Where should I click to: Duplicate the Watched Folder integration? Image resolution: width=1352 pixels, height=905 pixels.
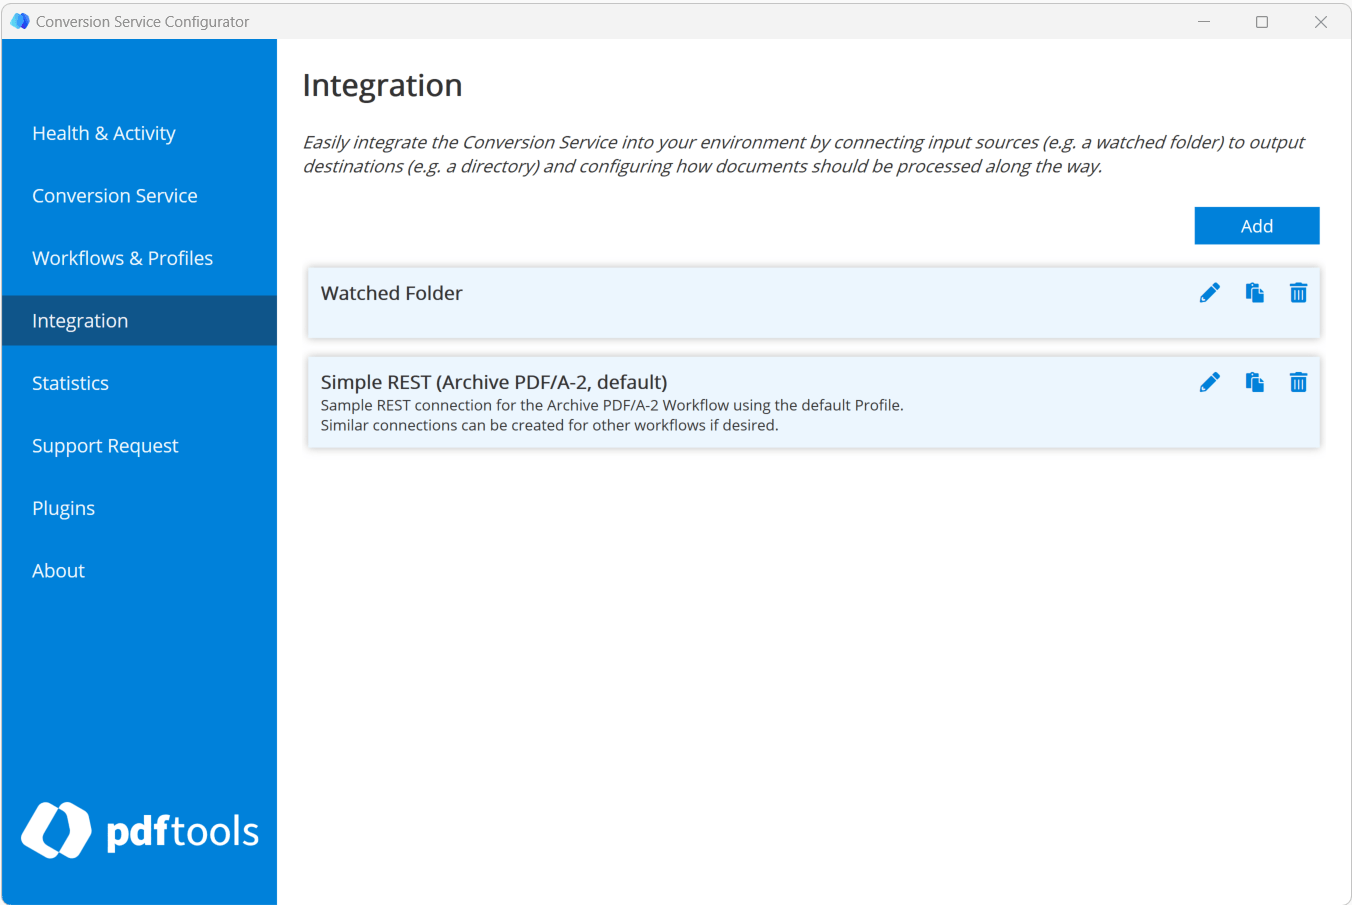click(1254, 293)
